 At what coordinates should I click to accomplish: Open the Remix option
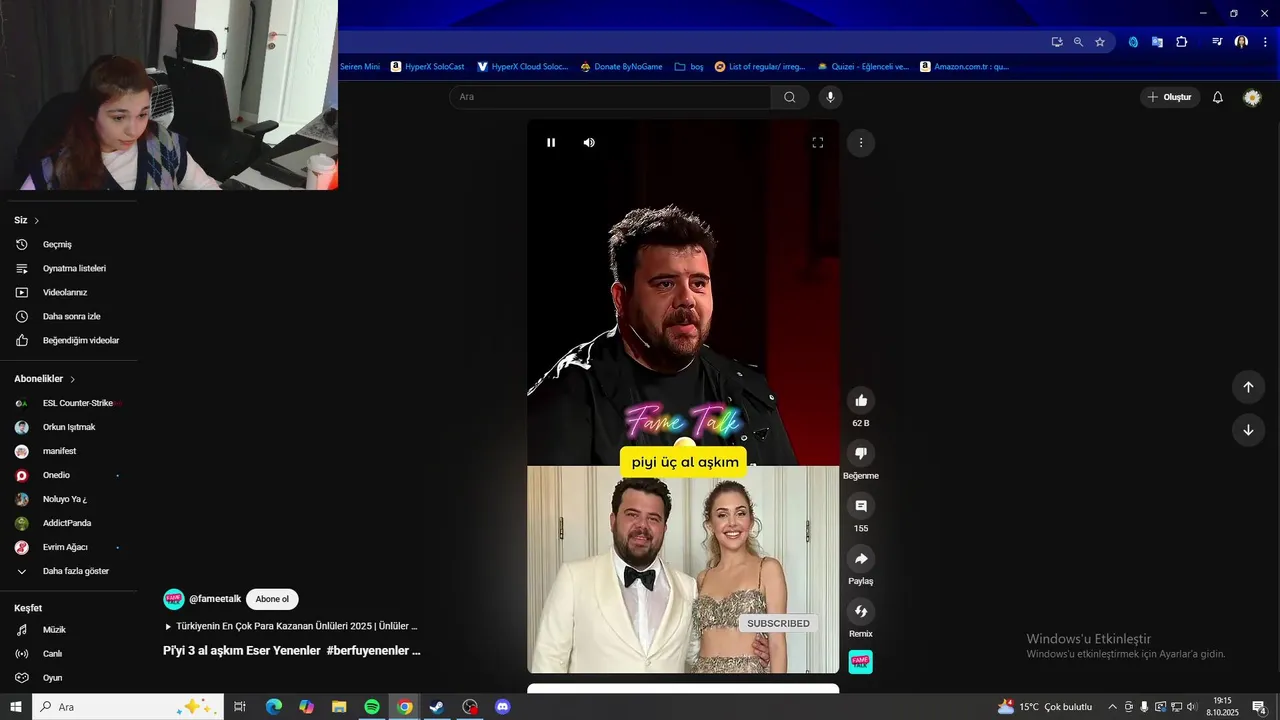point(861,611)
